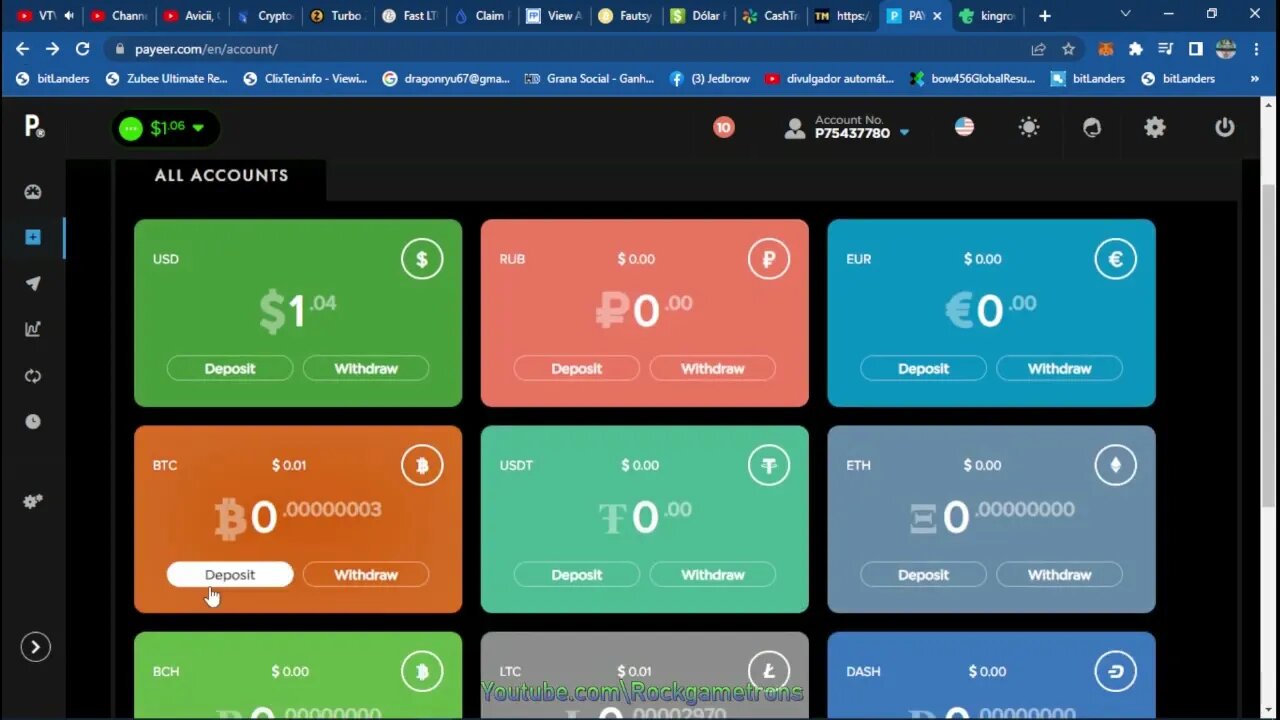Image resolution: width=1280 pixels, height=720 pixels.
Task: Open a new browser tab with plus
Action: [1044, 15]
